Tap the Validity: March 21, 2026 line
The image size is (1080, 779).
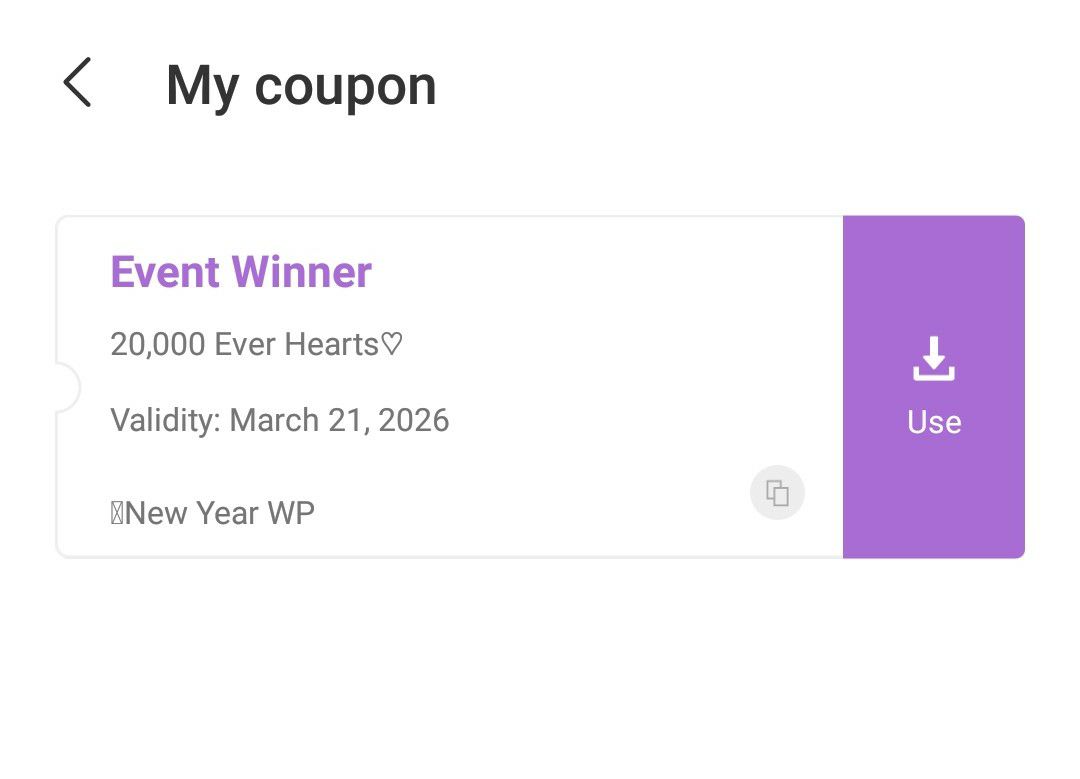(280, 420)
